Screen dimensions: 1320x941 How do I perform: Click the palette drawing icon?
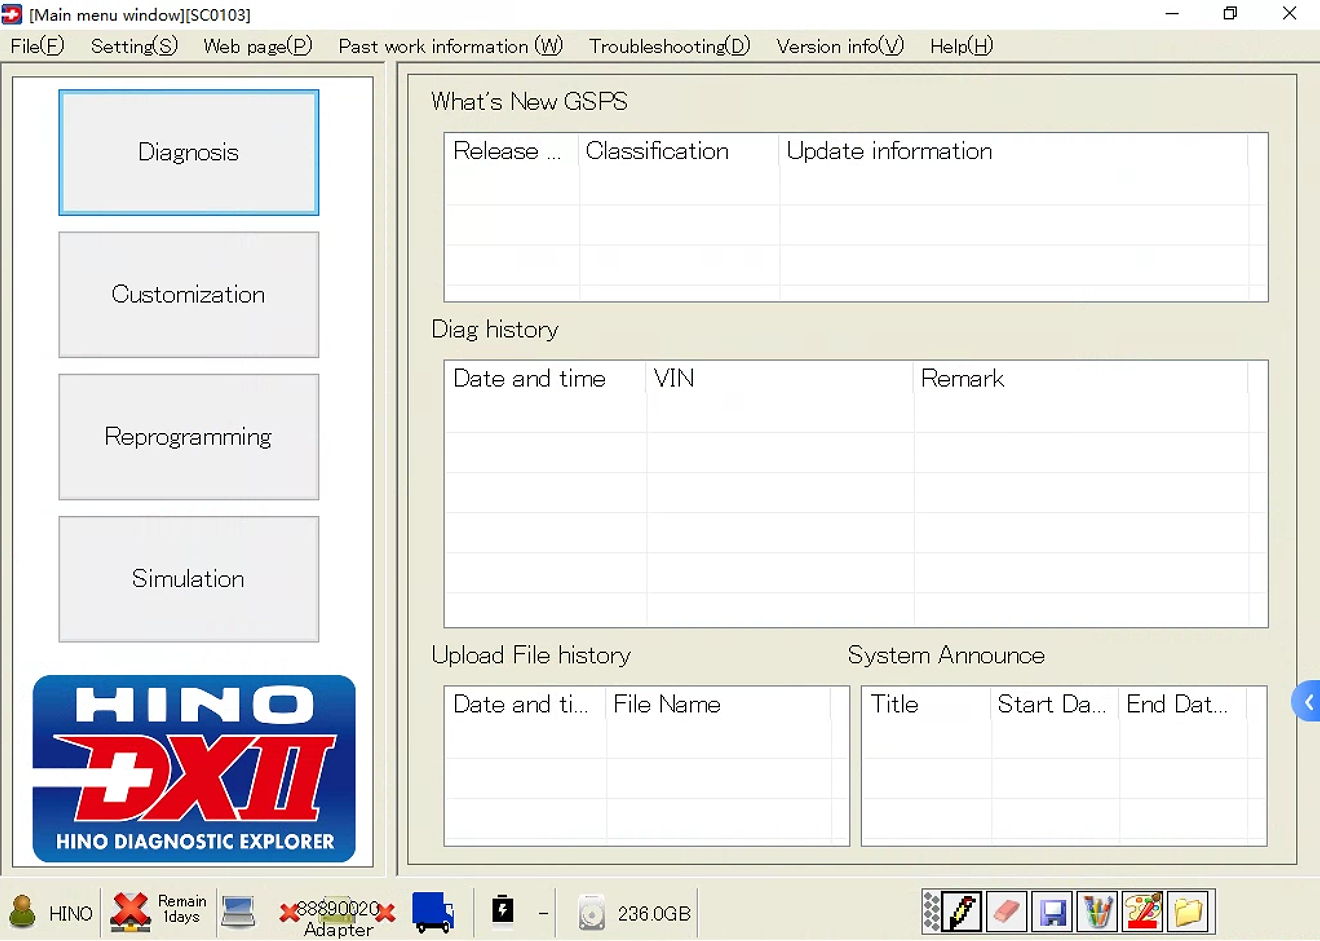point(1143,911)
